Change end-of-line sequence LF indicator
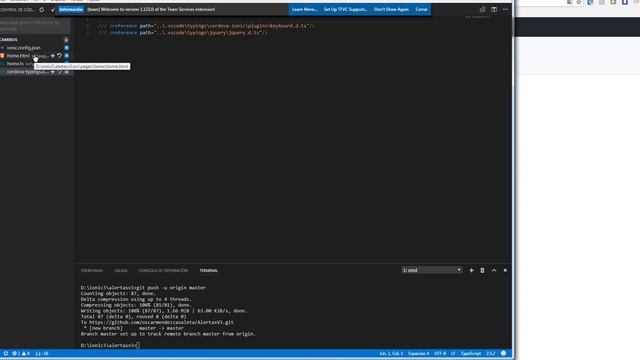The image size is (640, 360). point(453,353)
